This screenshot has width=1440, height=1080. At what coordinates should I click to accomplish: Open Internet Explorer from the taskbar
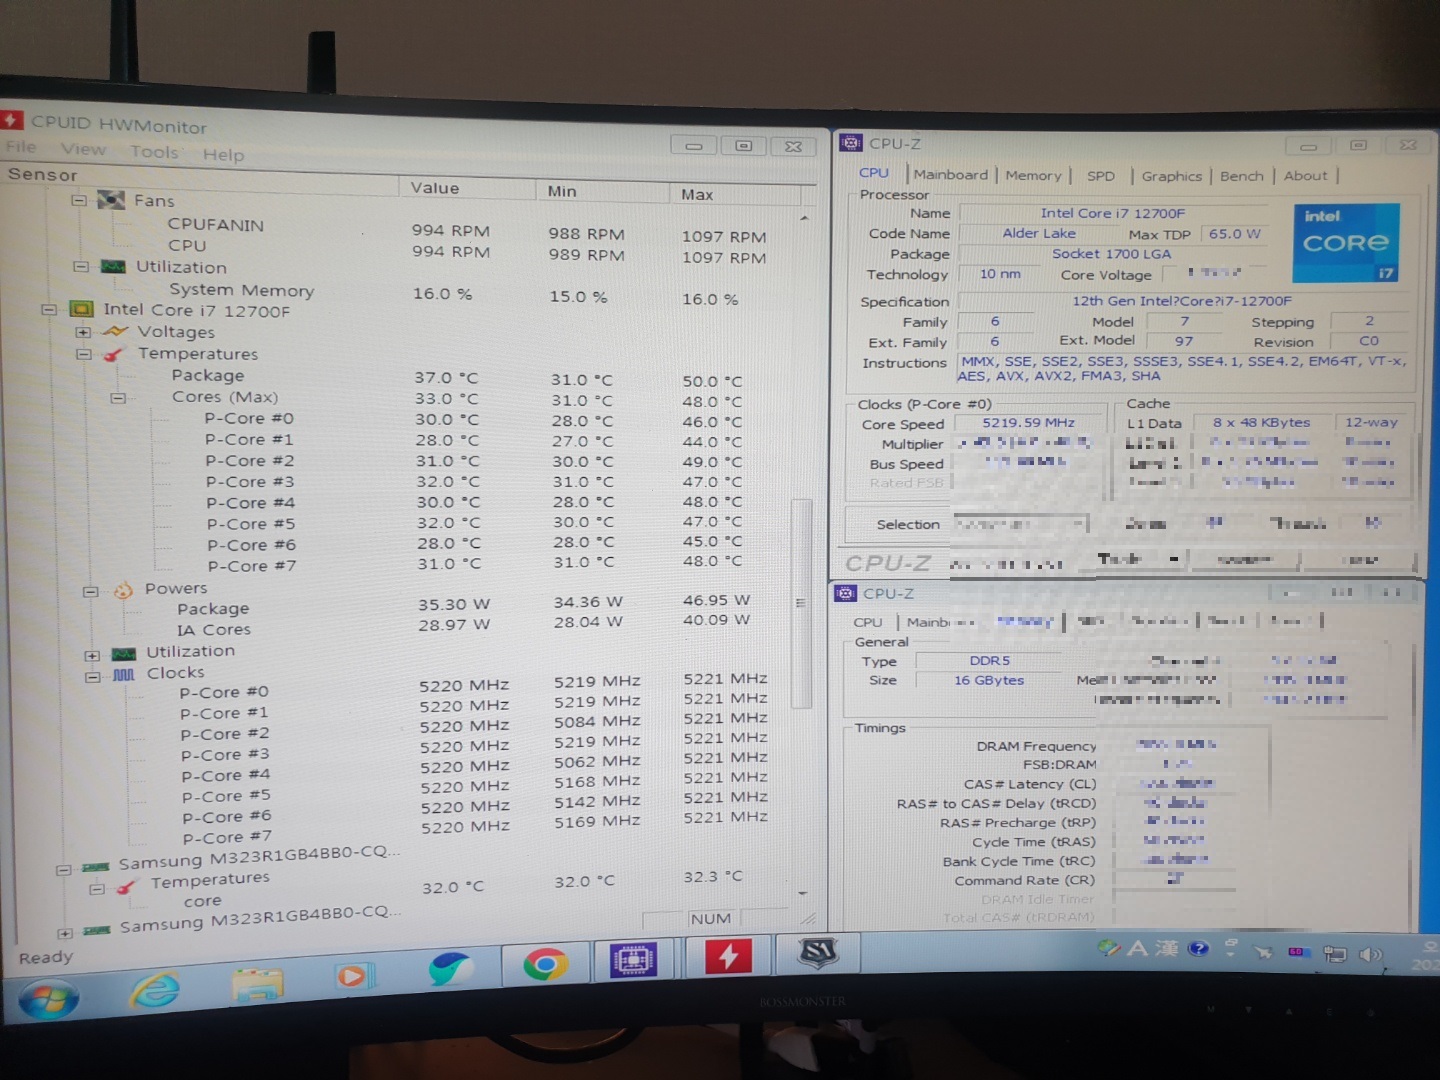[155, 990]
